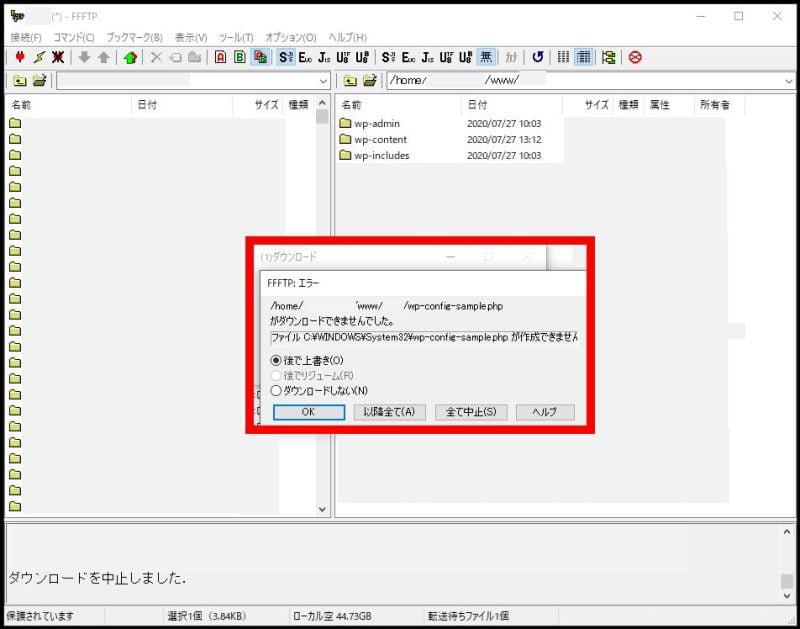
Task: Select the S-JIS host kanji code icon
Action: (x=287, y=58)
